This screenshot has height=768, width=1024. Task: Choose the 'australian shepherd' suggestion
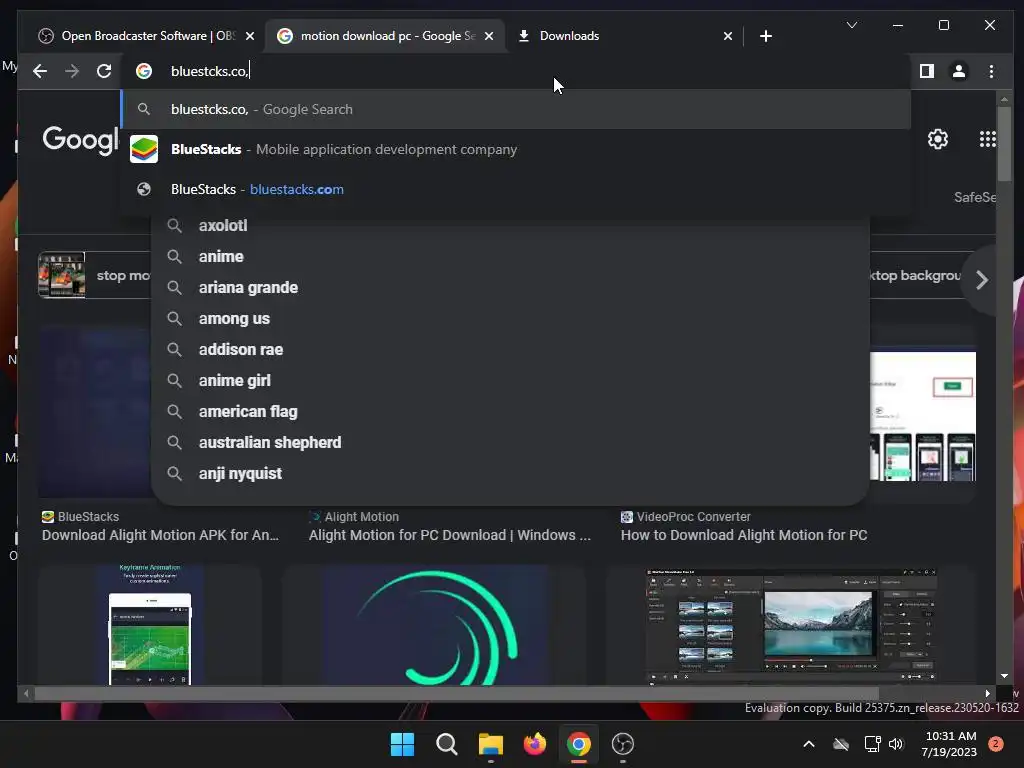(x=509, y=443)
